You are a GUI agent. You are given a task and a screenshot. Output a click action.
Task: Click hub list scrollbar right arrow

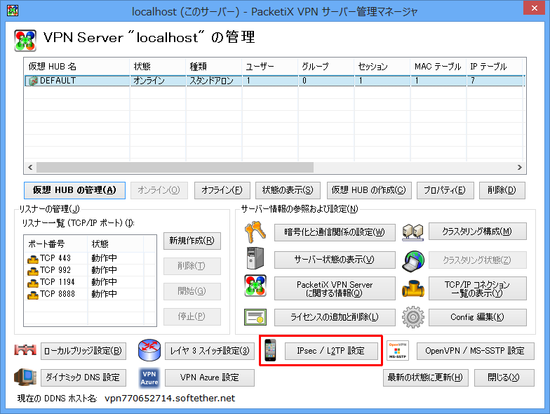(519, 167)
